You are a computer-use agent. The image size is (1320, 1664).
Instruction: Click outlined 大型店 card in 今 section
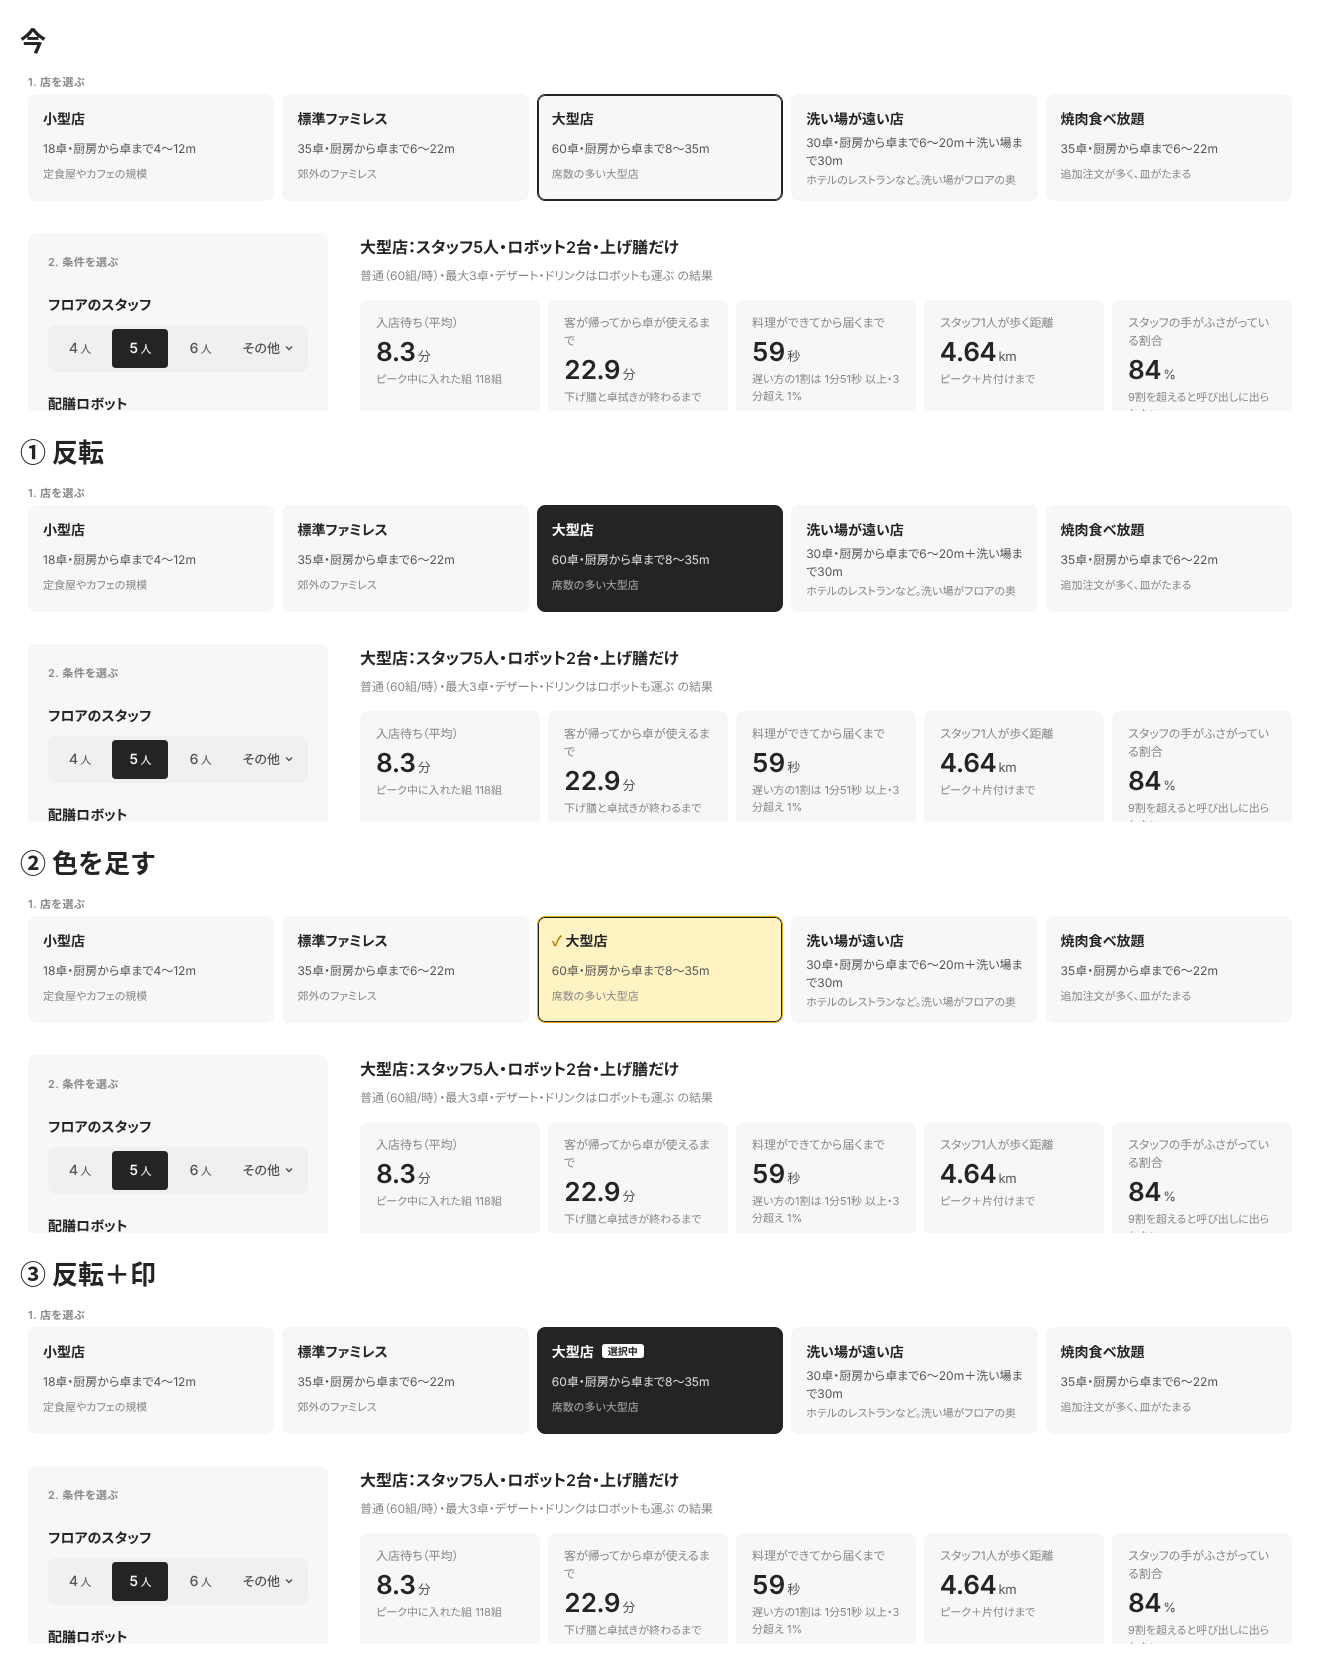coord(660,148)
